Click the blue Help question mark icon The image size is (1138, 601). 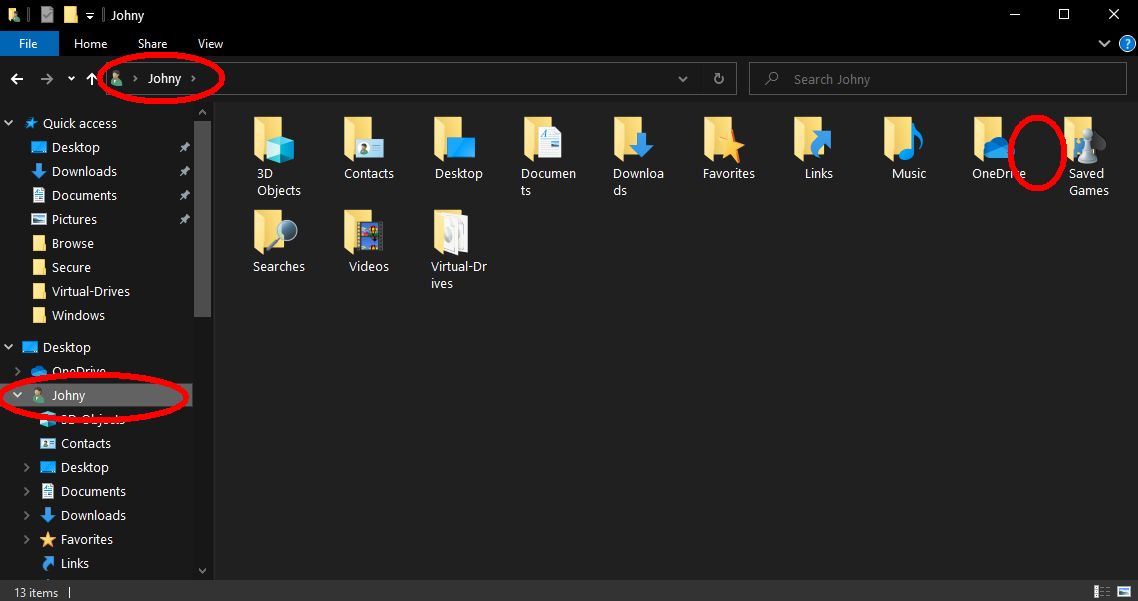[1127, 43]
